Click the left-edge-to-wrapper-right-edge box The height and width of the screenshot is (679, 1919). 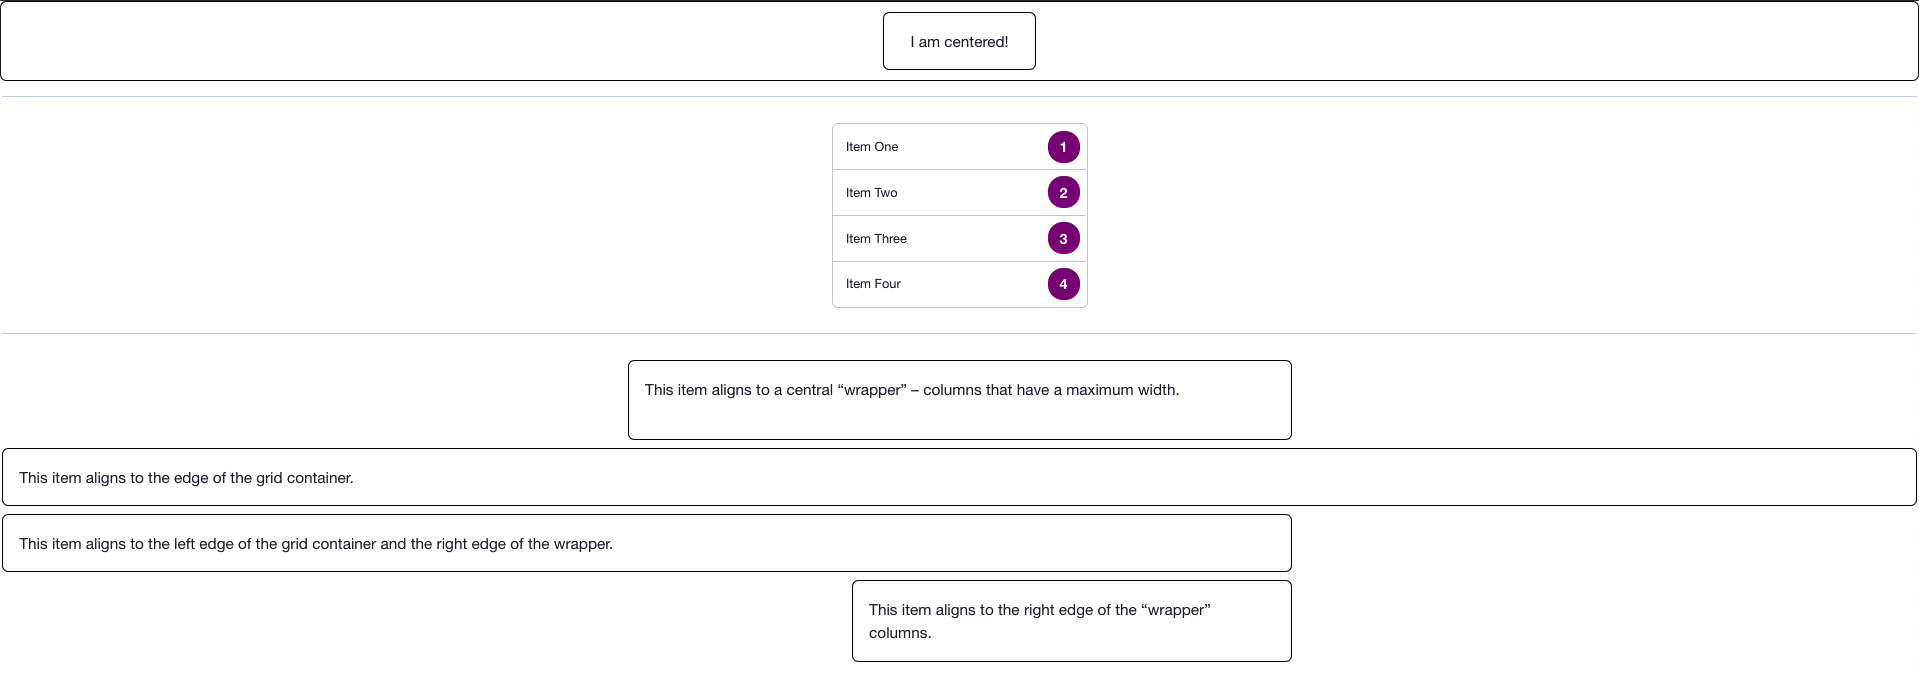[x=647, y=543]
